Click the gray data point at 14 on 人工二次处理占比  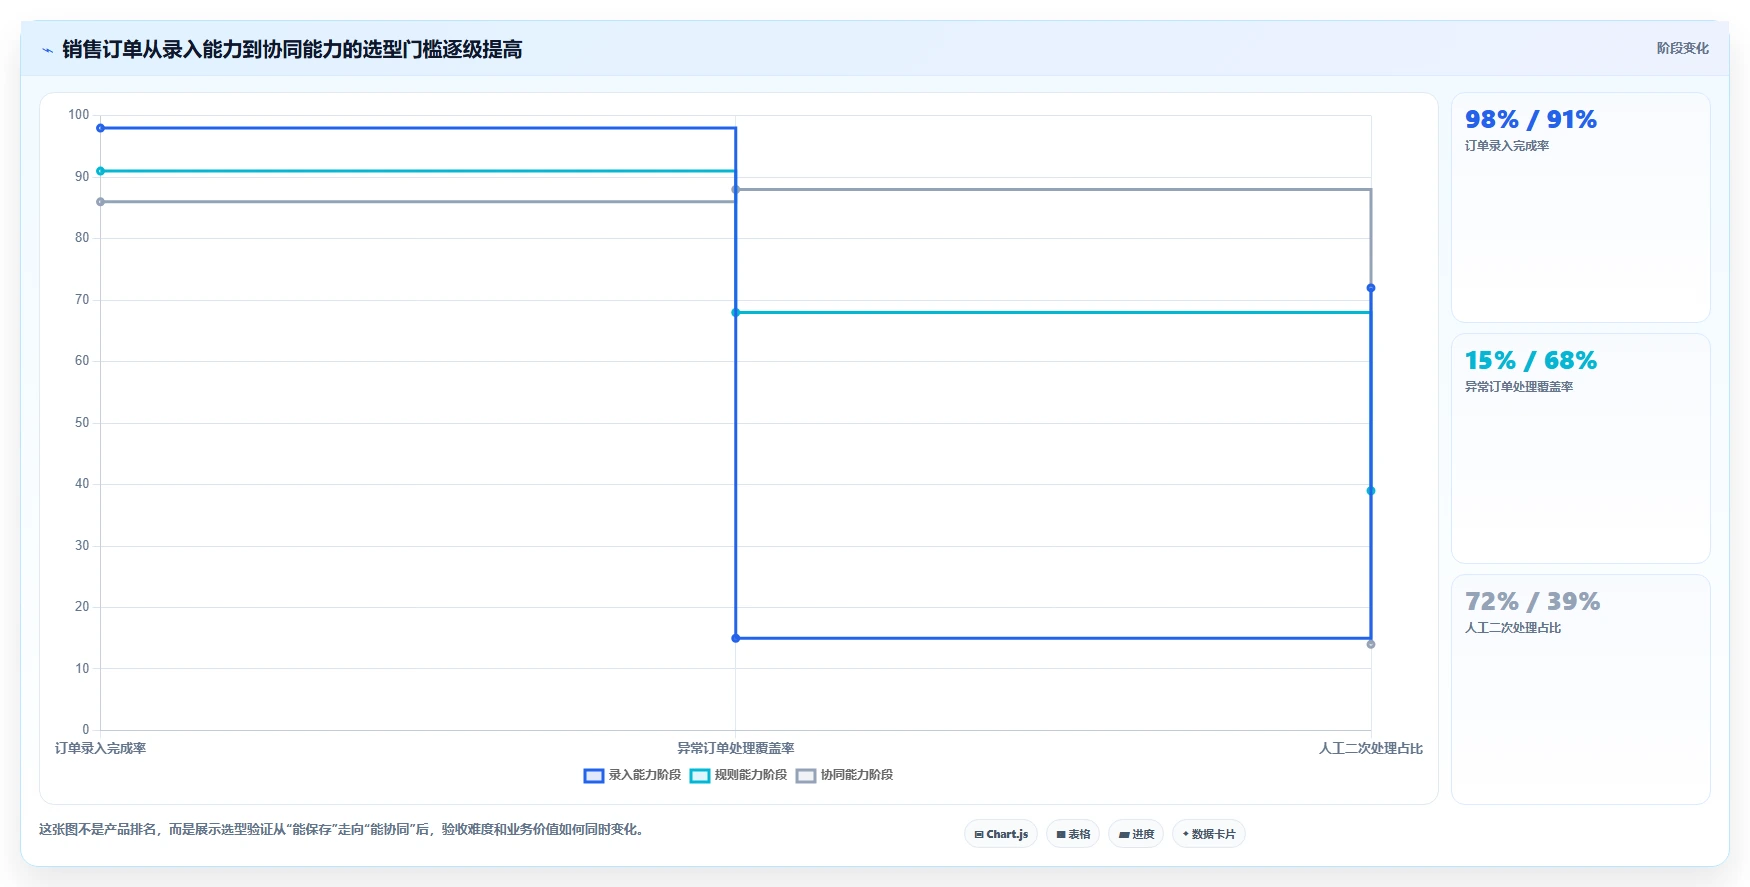pyautogui.click(x=1371, y=644)
